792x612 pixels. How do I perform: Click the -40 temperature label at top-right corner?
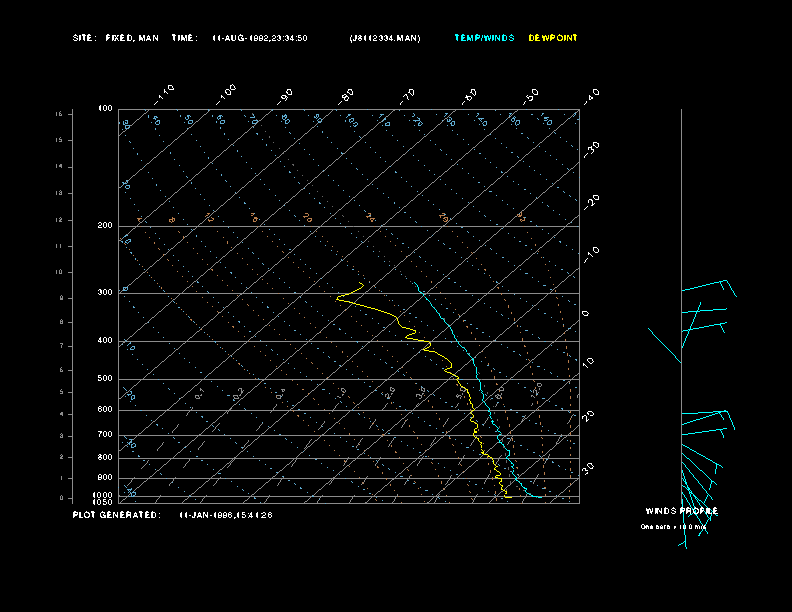591,95
